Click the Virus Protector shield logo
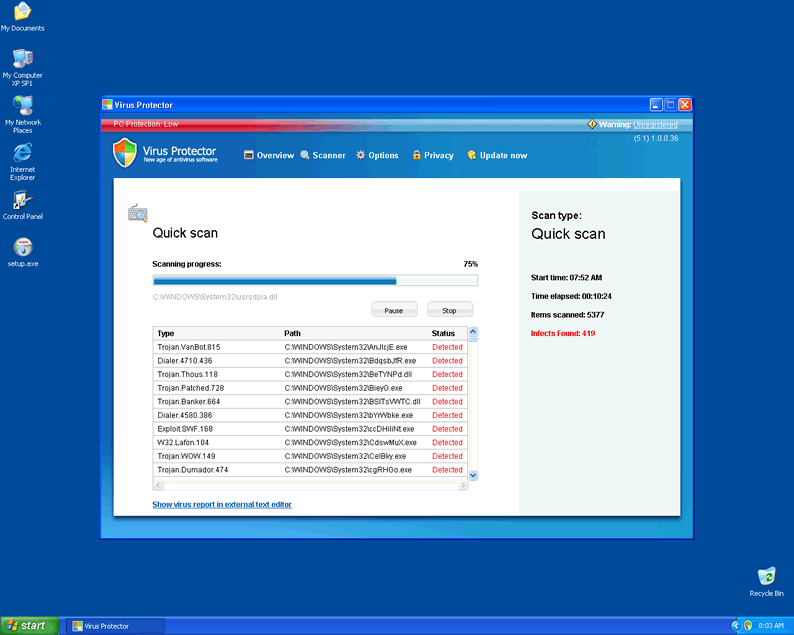The image size is (794, 635). [x=124, y=153]
